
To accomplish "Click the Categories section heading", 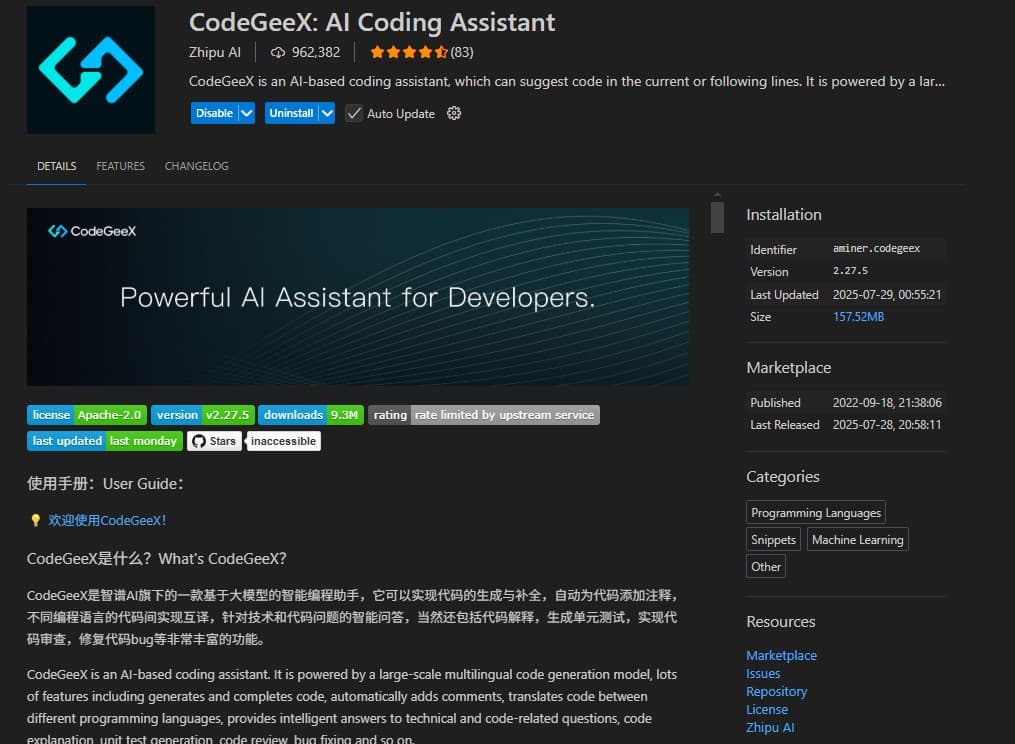I will 783,477.
